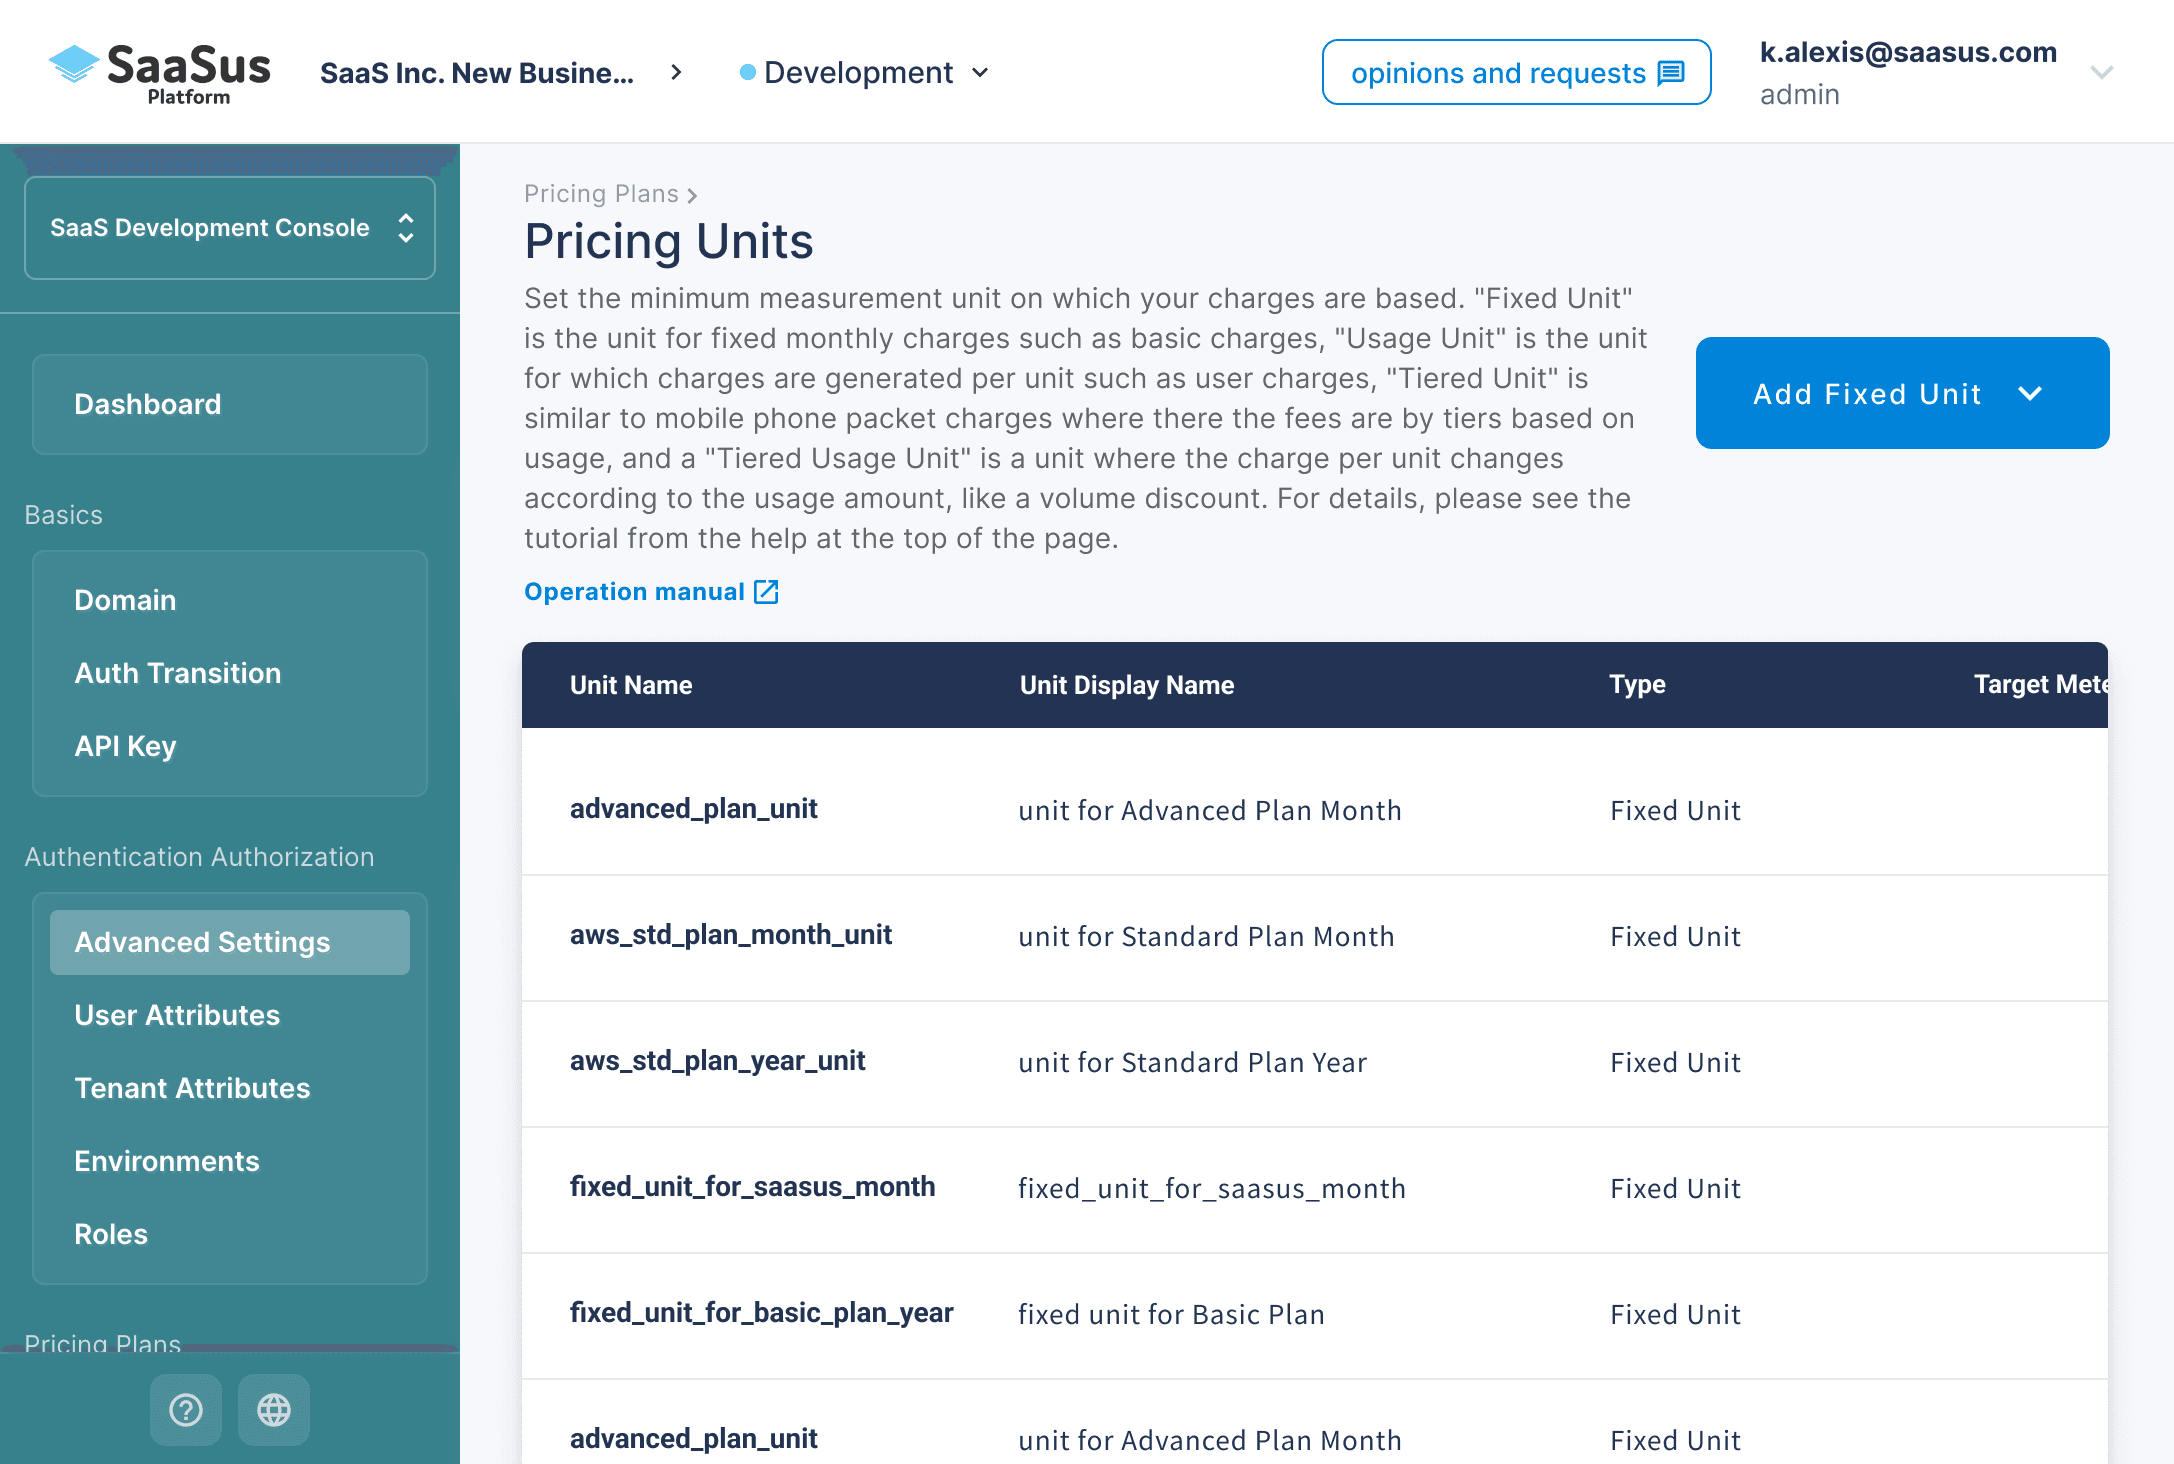Select the aws_std_plan_year_unit row
The width and height of the screenshot is (2174, 1464).
pyautogui.click(x=717, y=1061)
